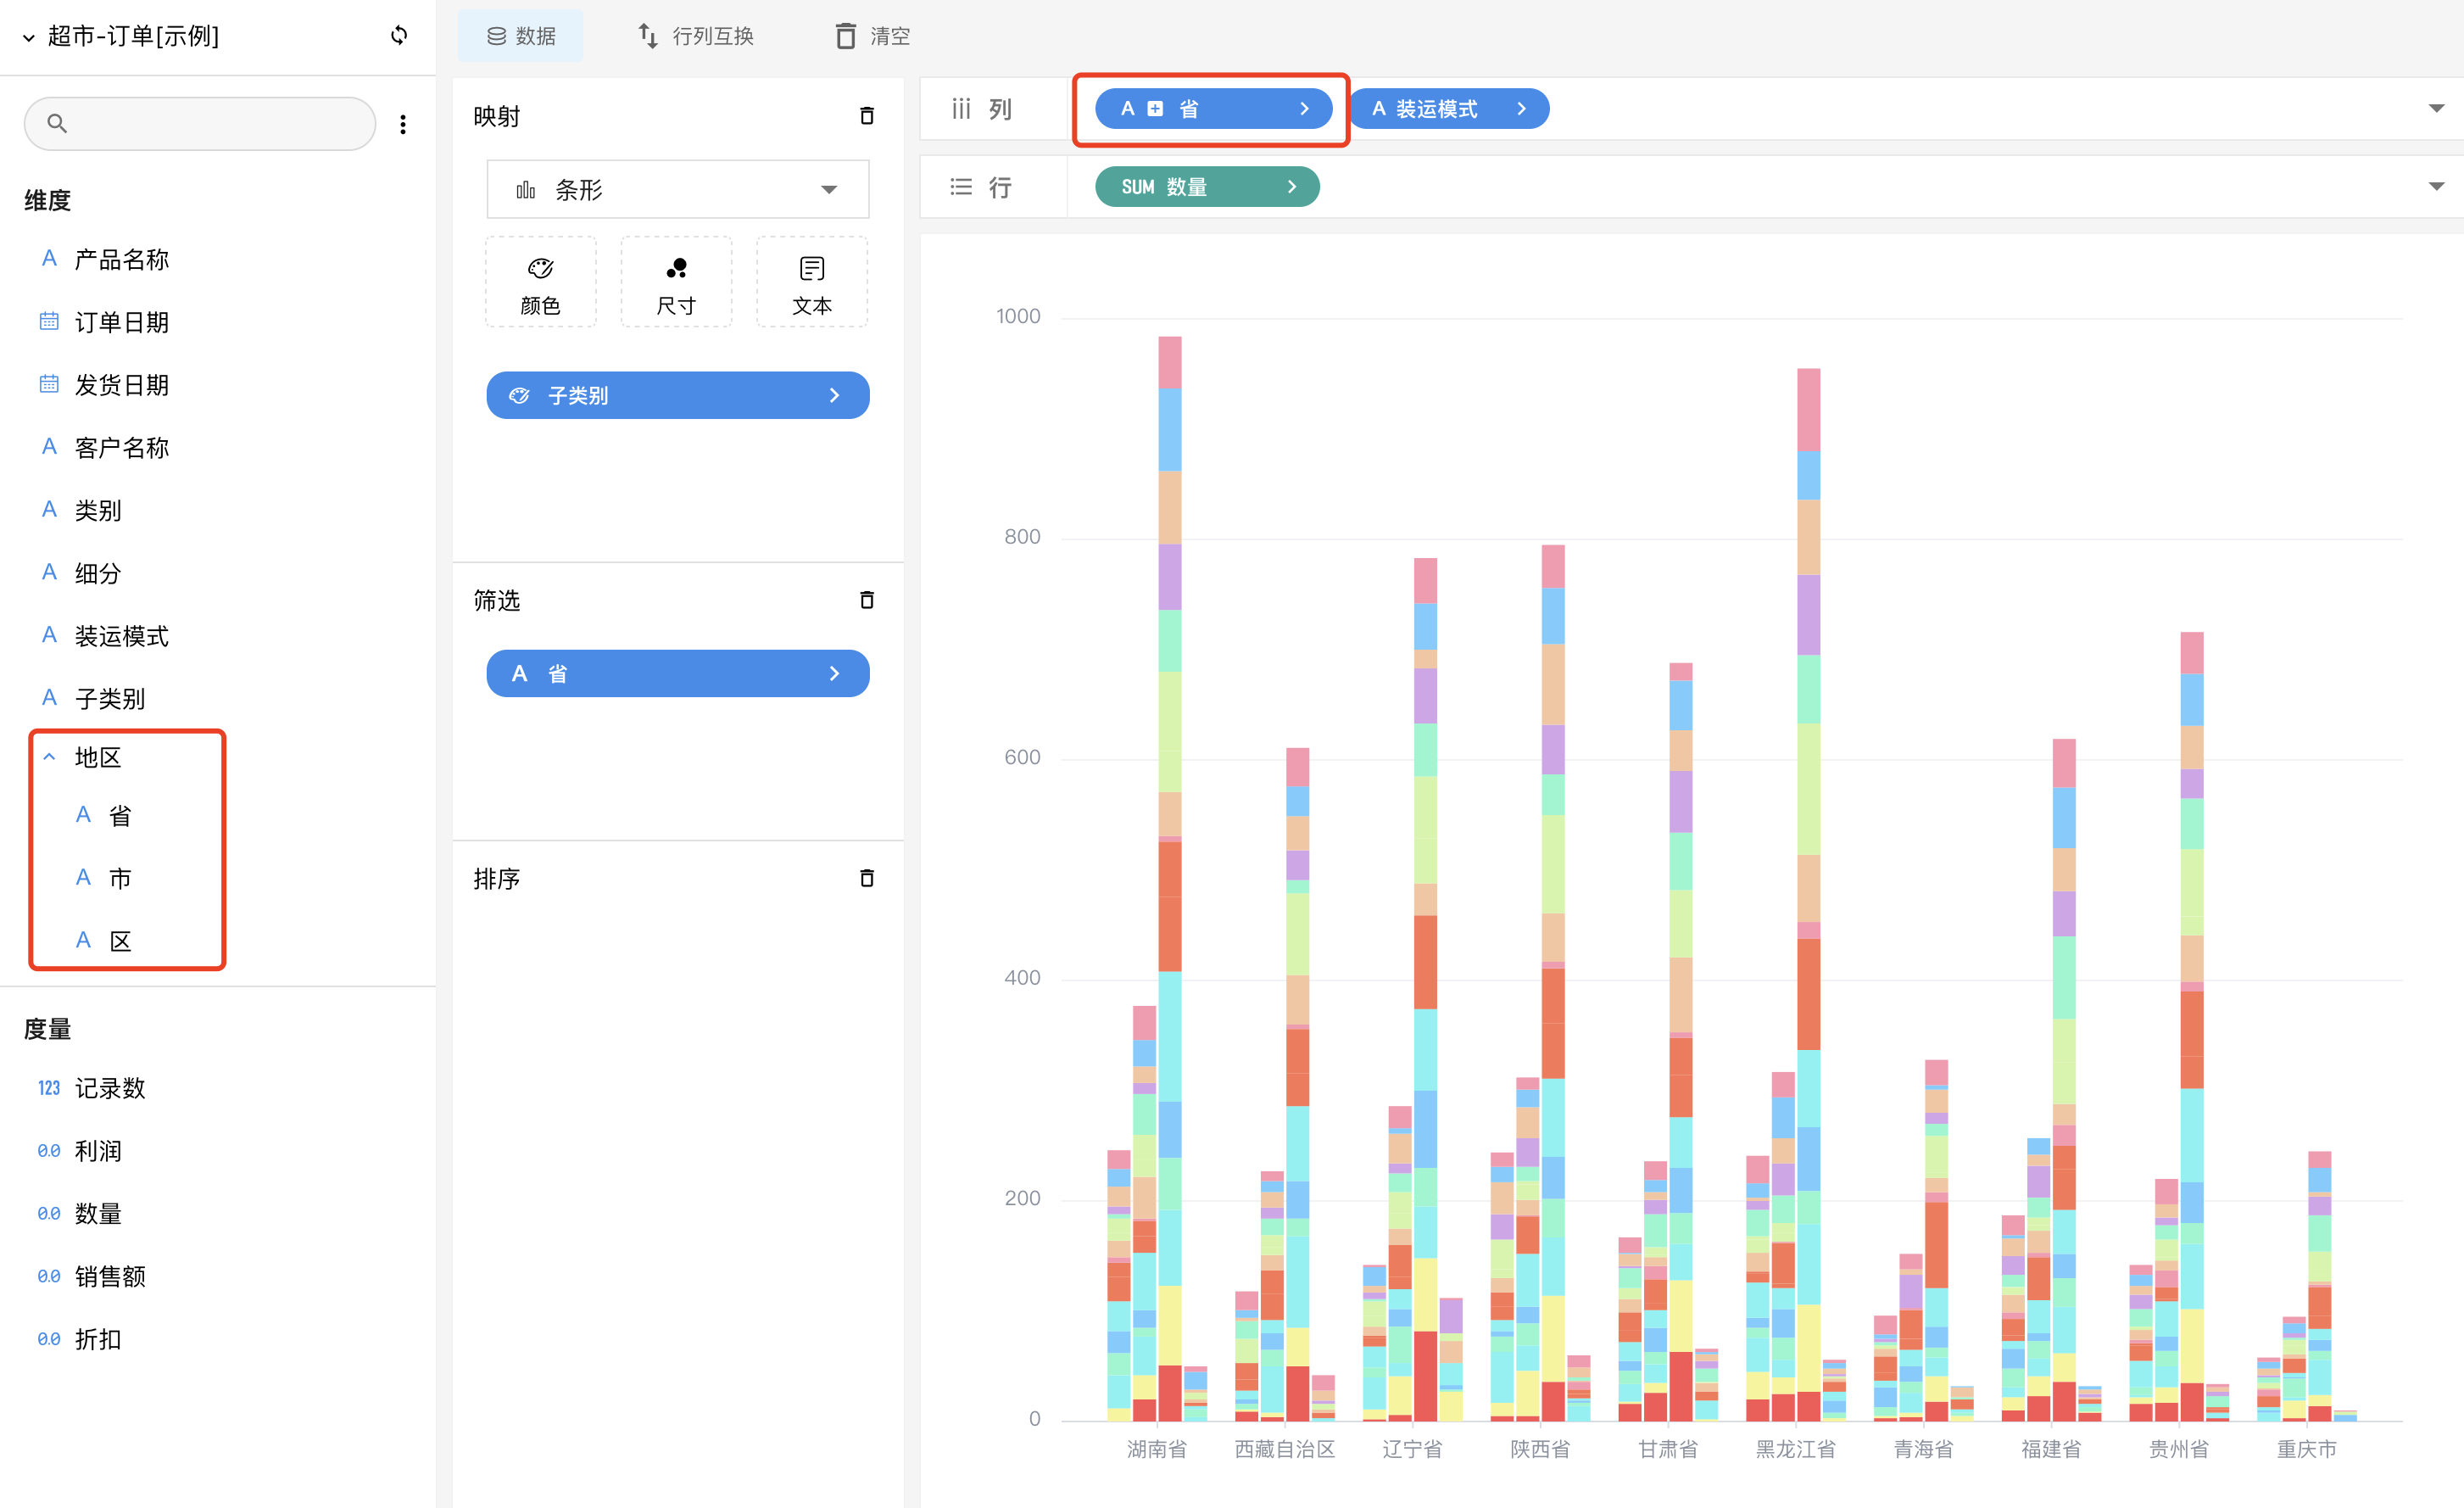Expand the plus icon on the 省 column pill
The width and height of the screenshot is (2464, 1508).
pyautogui.click(x=1155, y=108)
